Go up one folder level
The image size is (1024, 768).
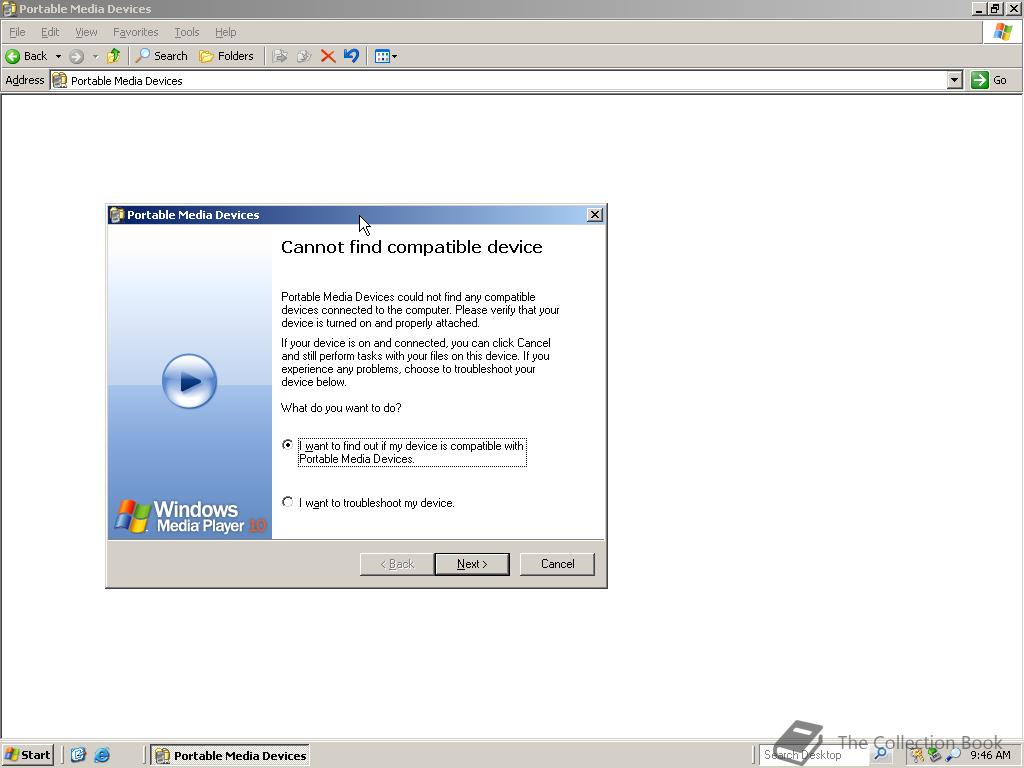tap(114, 56)
